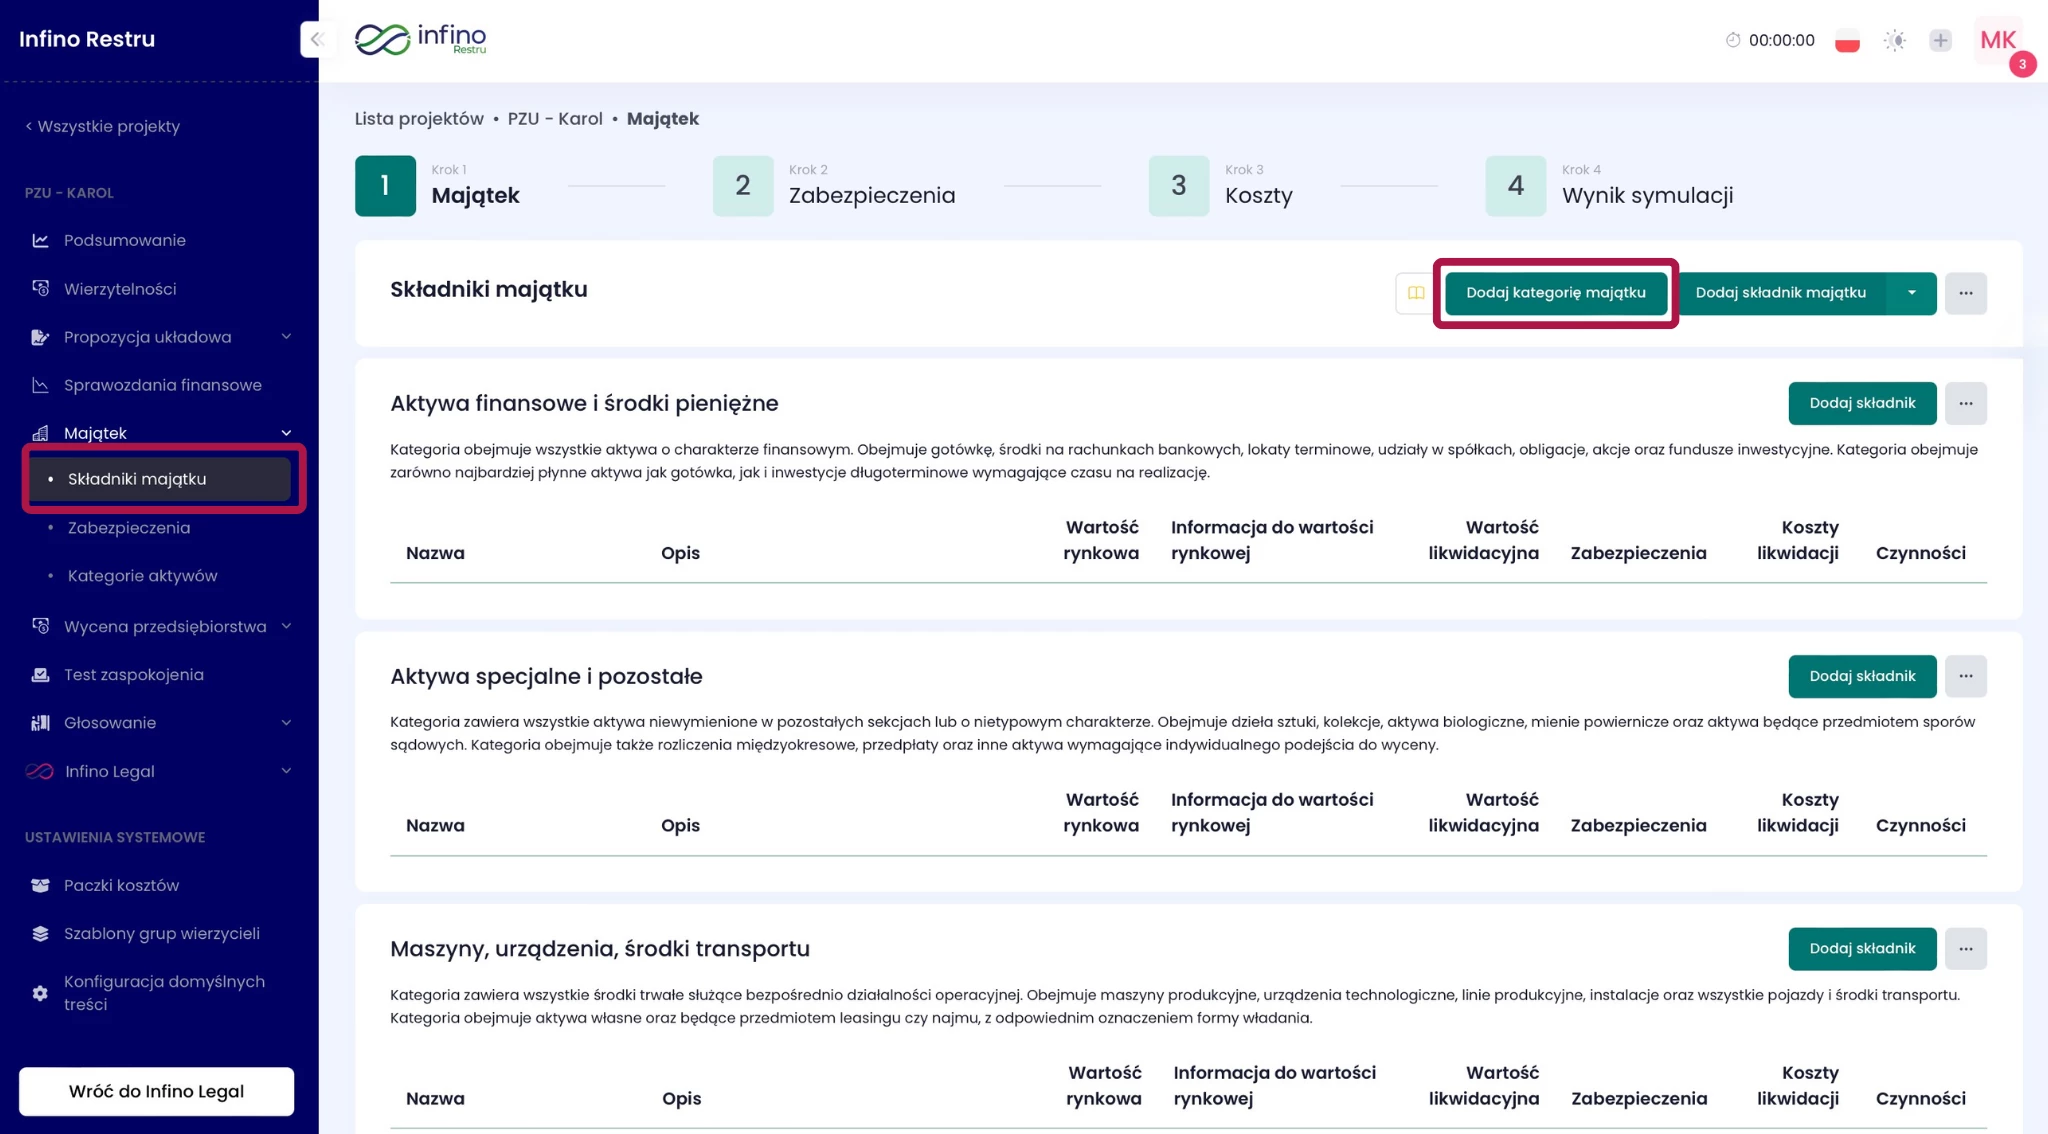Click the timer clock at 00:00:00

click(x=1770, y=40)
